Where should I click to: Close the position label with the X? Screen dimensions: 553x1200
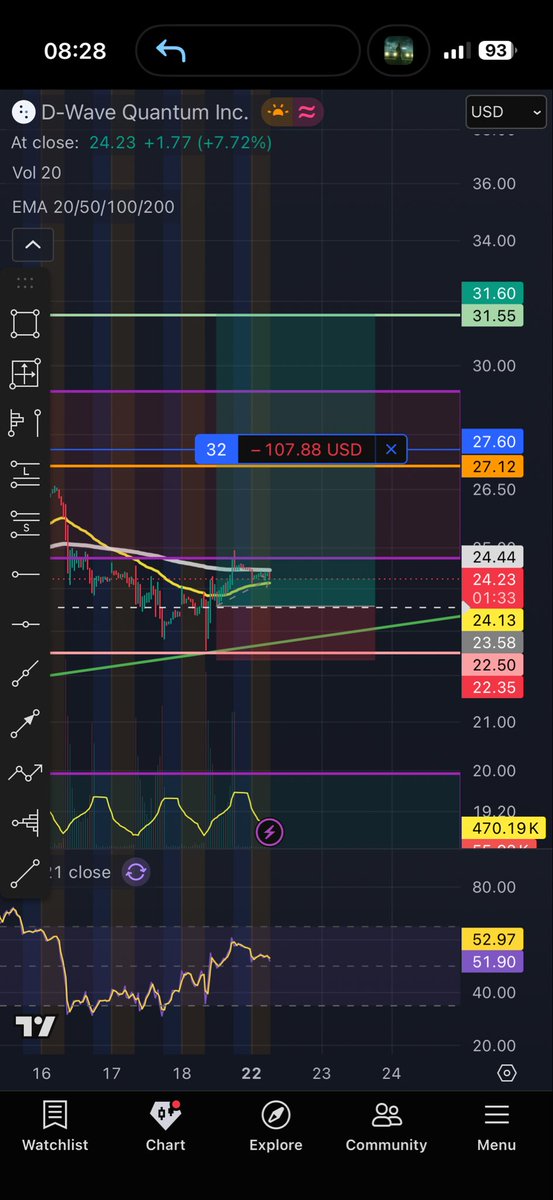[x=391, y=450]
